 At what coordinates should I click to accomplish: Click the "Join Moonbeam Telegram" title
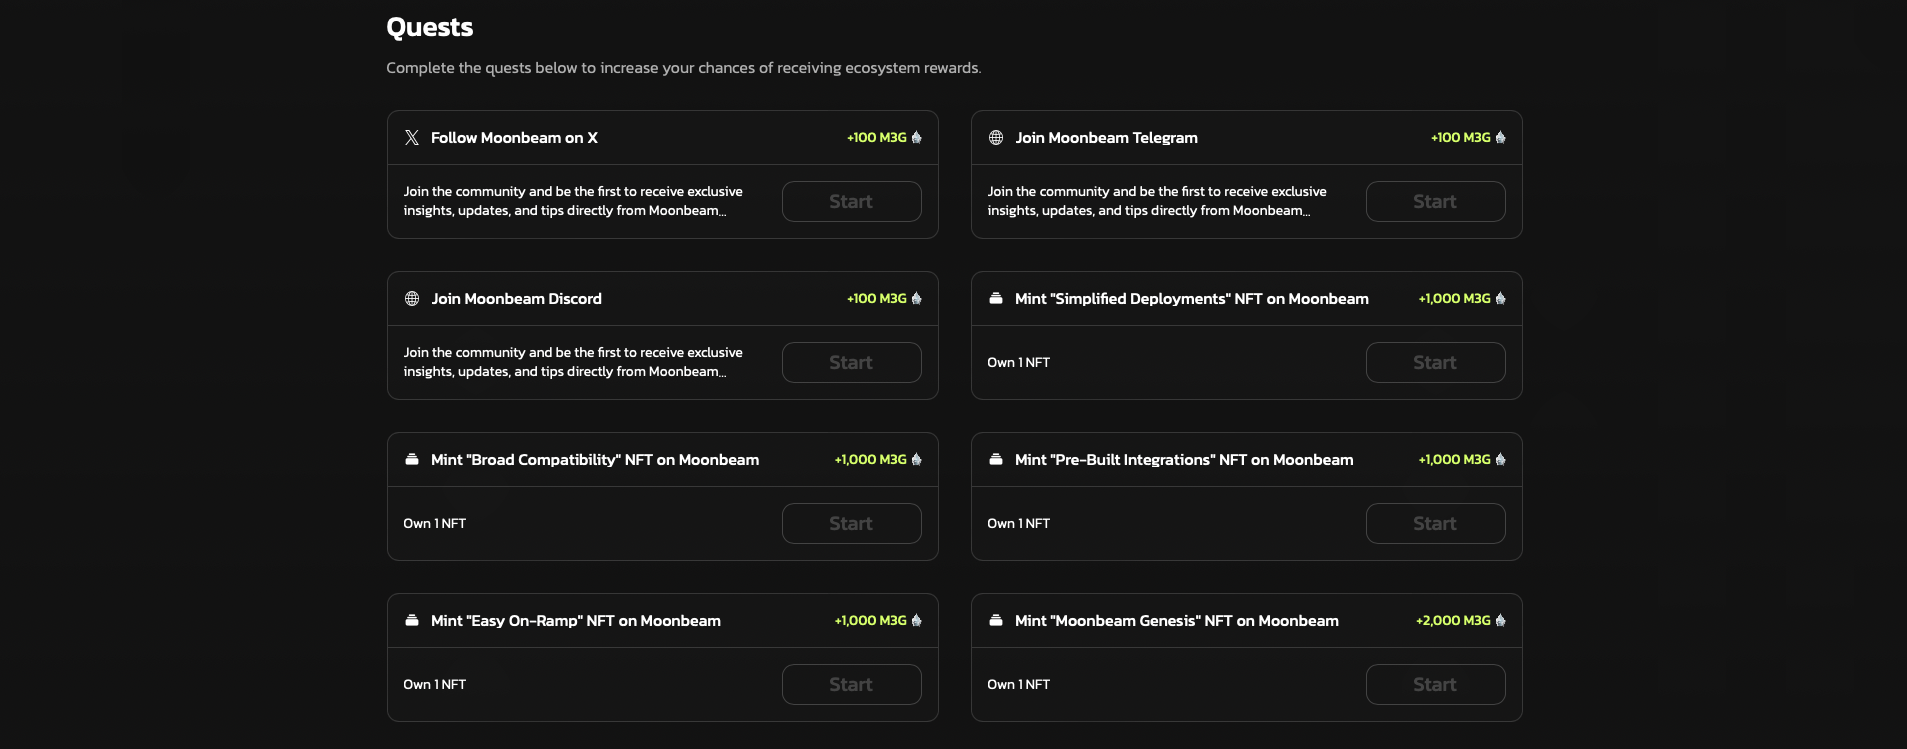pos(1106,138)
